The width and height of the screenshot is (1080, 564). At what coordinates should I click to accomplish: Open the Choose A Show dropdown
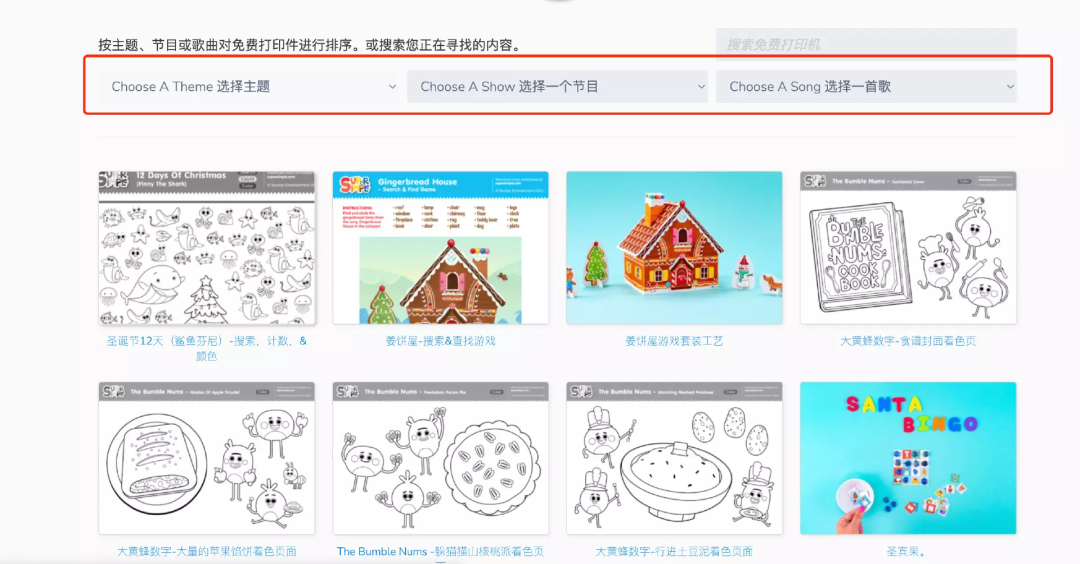coord(557,87)
